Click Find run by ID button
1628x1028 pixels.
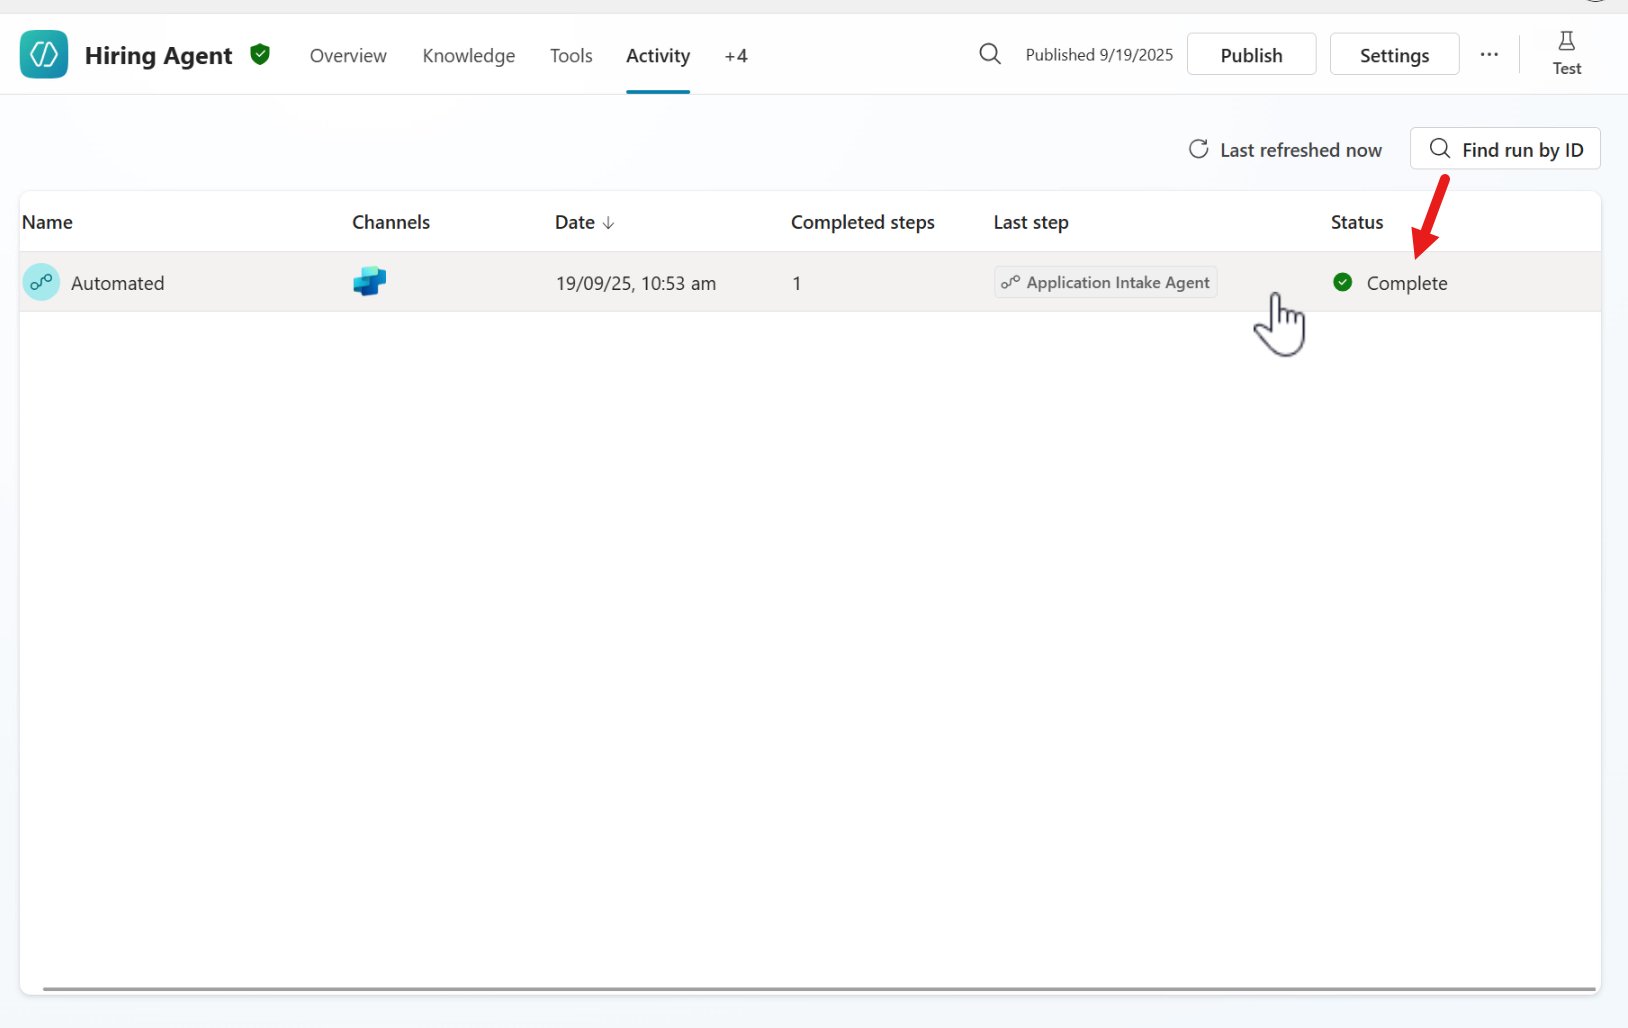pos(1505,149)
